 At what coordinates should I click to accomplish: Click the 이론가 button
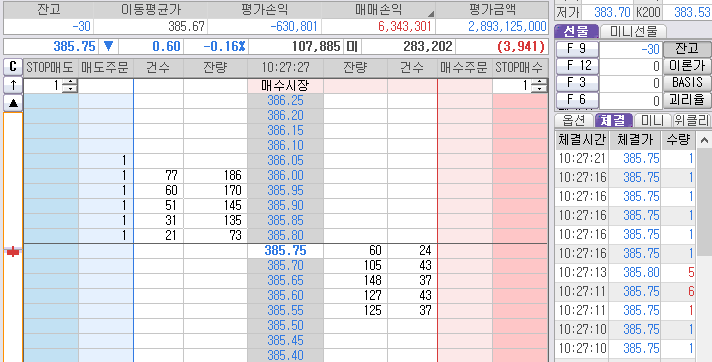[687, 66]
